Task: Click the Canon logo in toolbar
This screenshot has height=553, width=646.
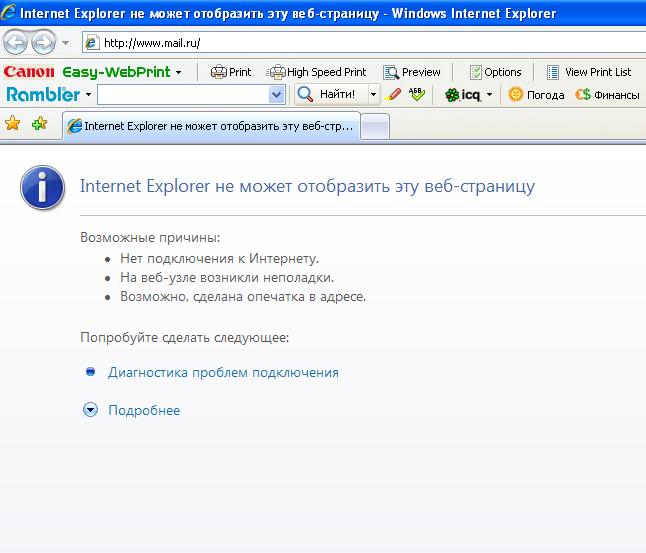Action: click(29, 72)
